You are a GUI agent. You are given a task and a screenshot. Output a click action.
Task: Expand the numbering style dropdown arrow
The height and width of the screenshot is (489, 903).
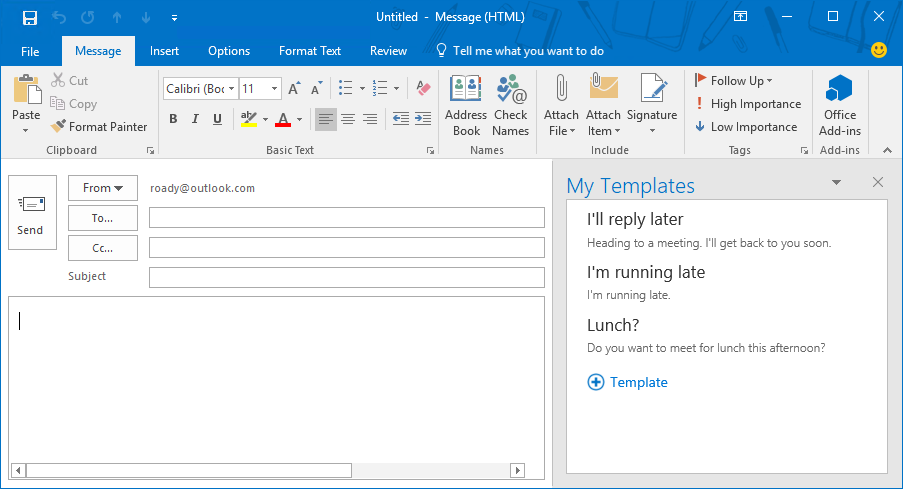pos(396,89)
